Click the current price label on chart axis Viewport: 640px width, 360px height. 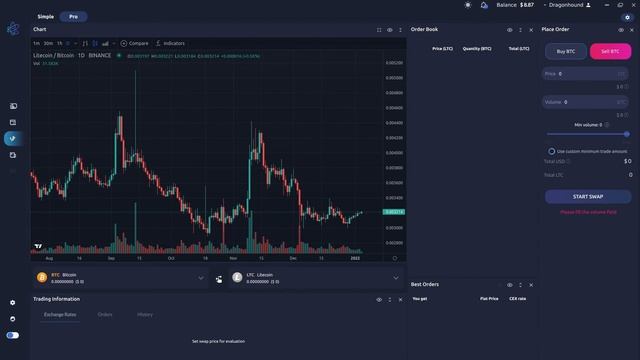[394, 212]
